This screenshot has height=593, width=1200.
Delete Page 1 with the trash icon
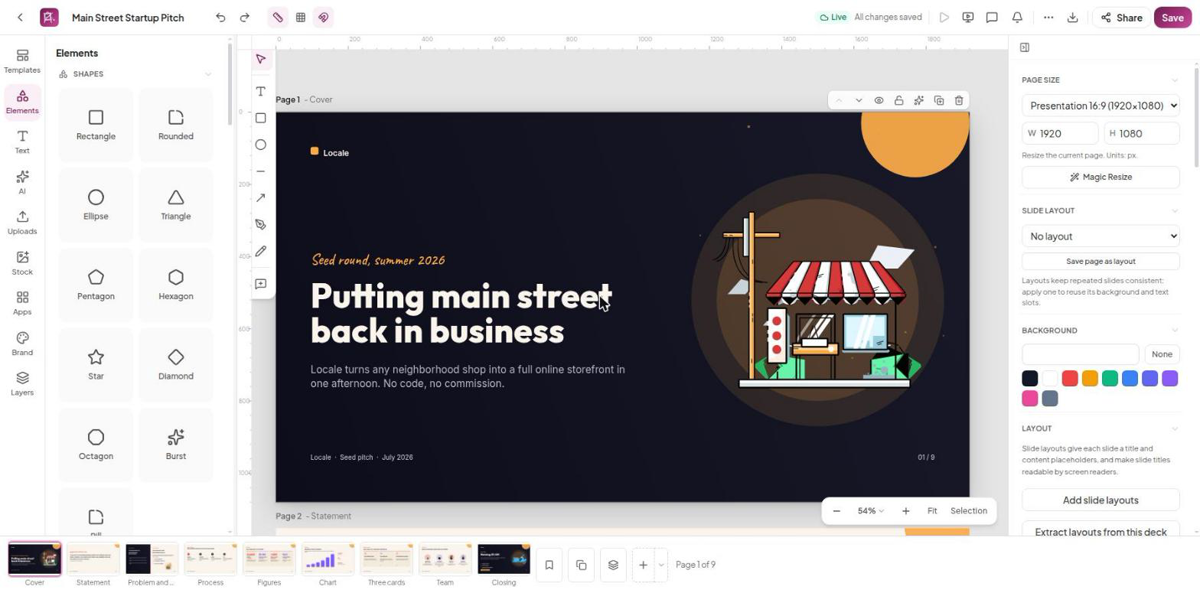click(959, 100)
